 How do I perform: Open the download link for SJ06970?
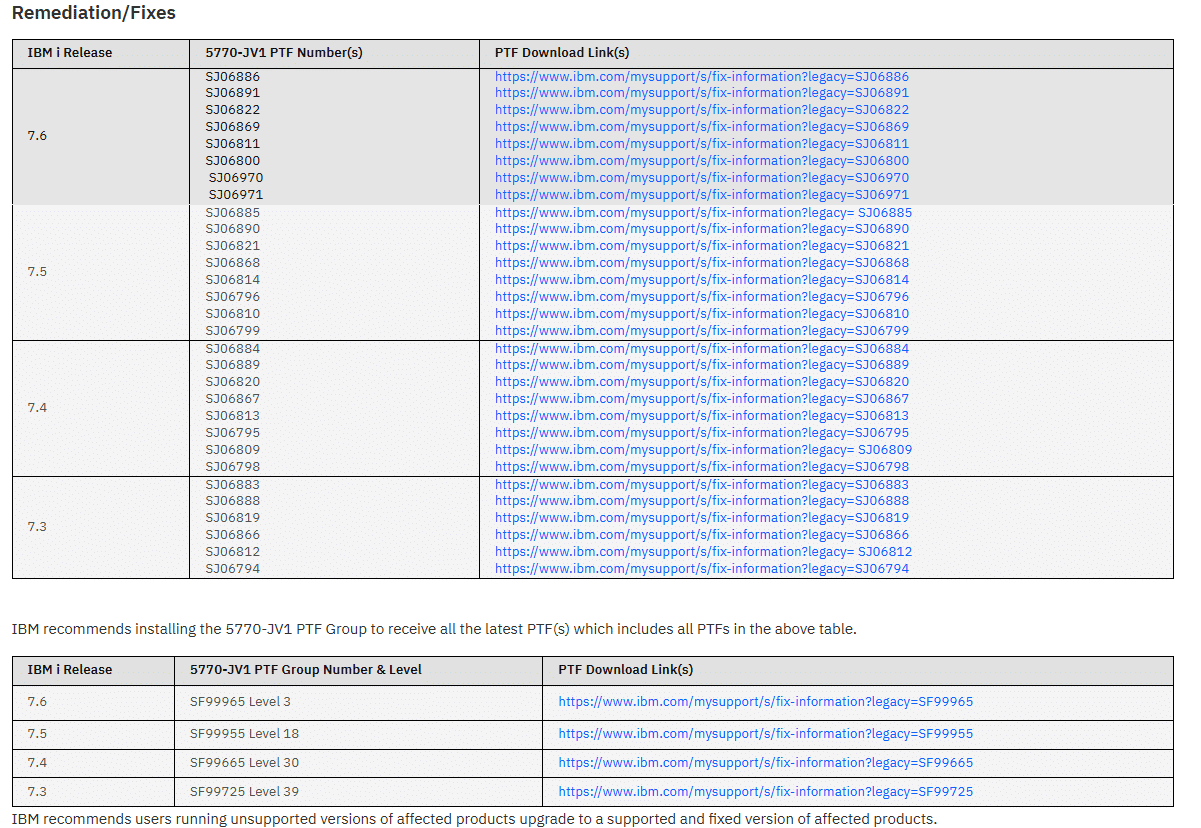coord(701,178)
